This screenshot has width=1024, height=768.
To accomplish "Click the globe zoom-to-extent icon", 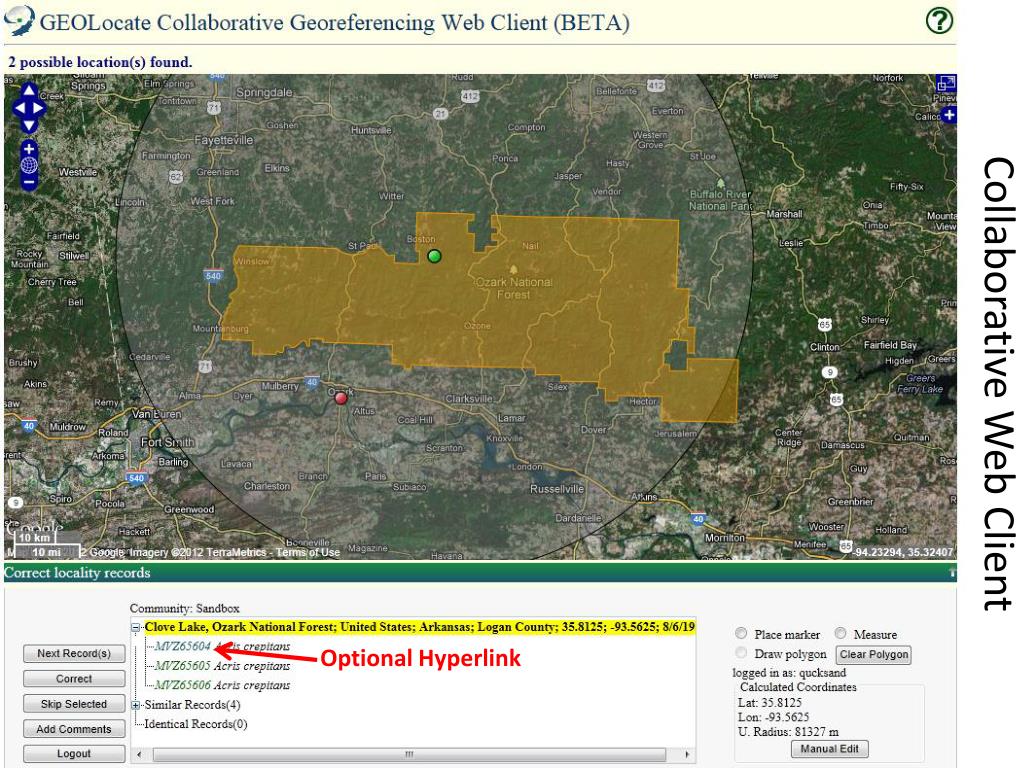I will click(x=29, y=165).
